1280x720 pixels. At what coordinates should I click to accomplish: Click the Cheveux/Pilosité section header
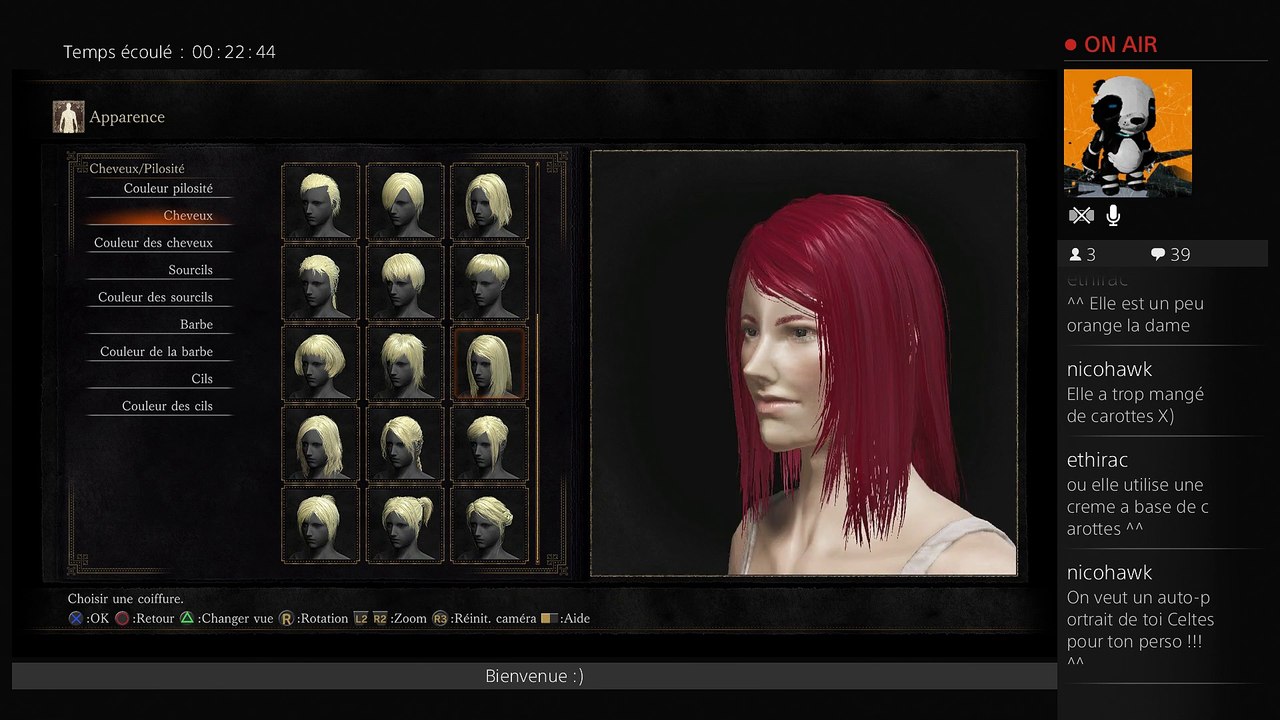point(137,168)
